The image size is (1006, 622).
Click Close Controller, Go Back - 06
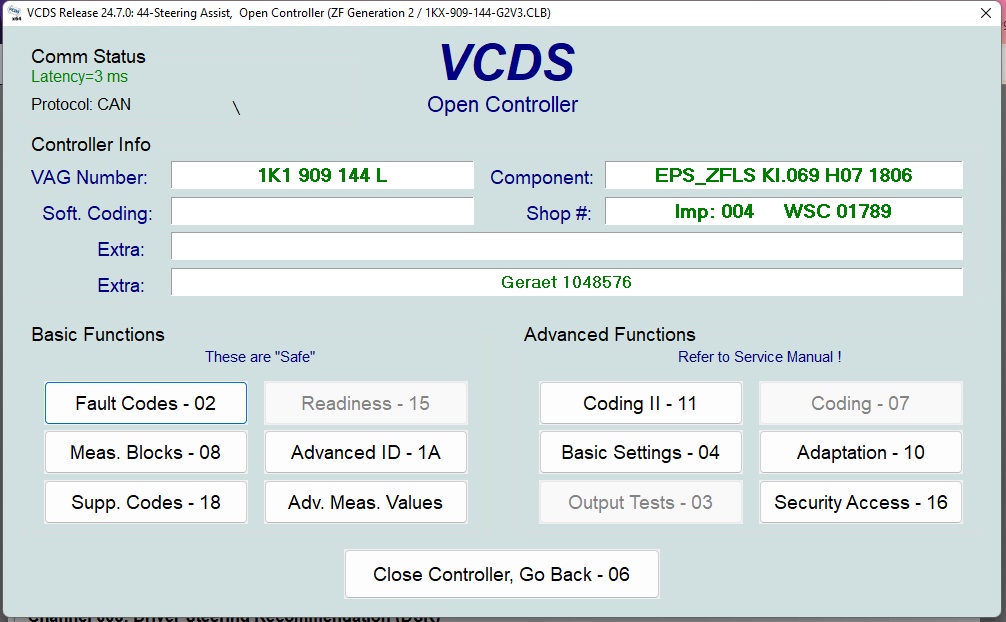502,574
